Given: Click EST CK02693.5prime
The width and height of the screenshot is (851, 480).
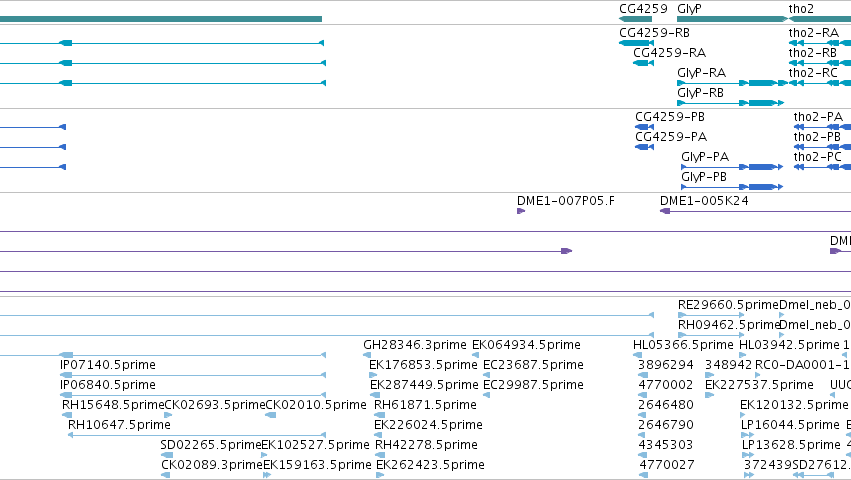Looking at the screenshot, I should 214,406.
